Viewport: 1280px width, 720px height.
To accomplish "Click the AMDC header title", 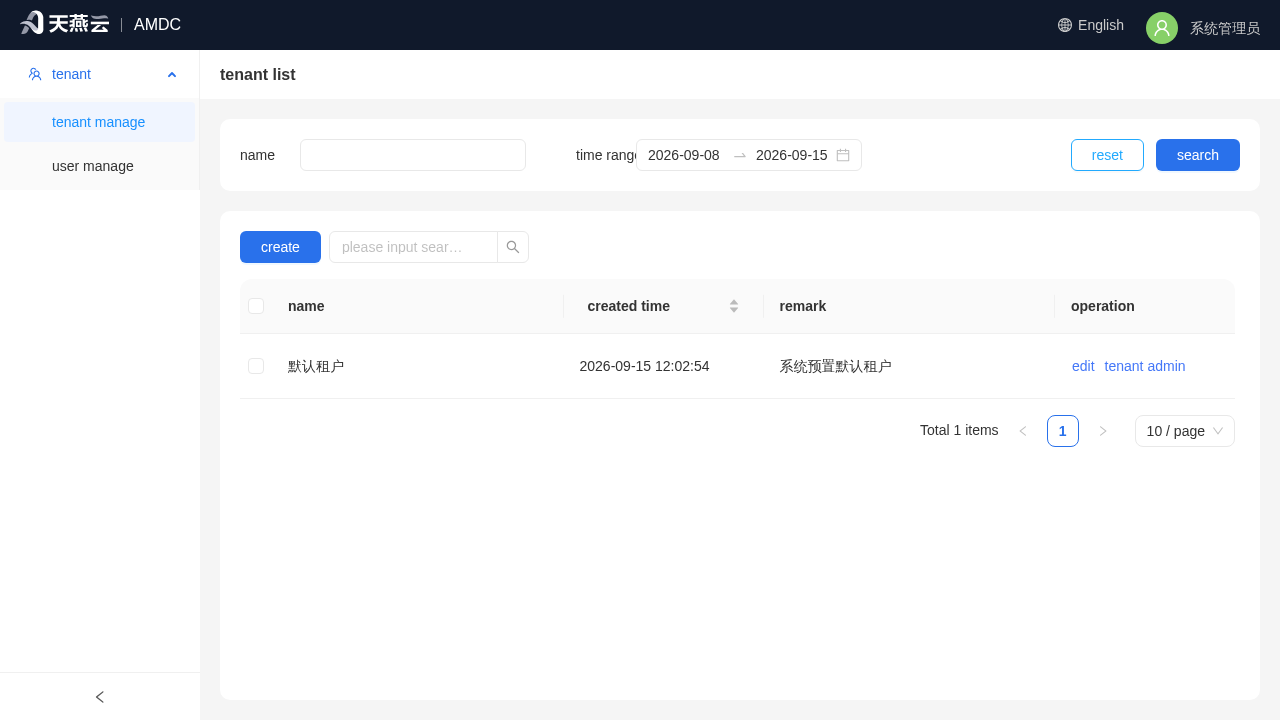I will [157, 25].
